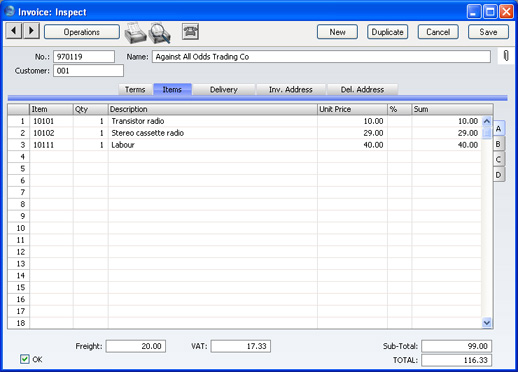Click Stereo cassette radio description cell
518x372 pixels.
(213, 133)
